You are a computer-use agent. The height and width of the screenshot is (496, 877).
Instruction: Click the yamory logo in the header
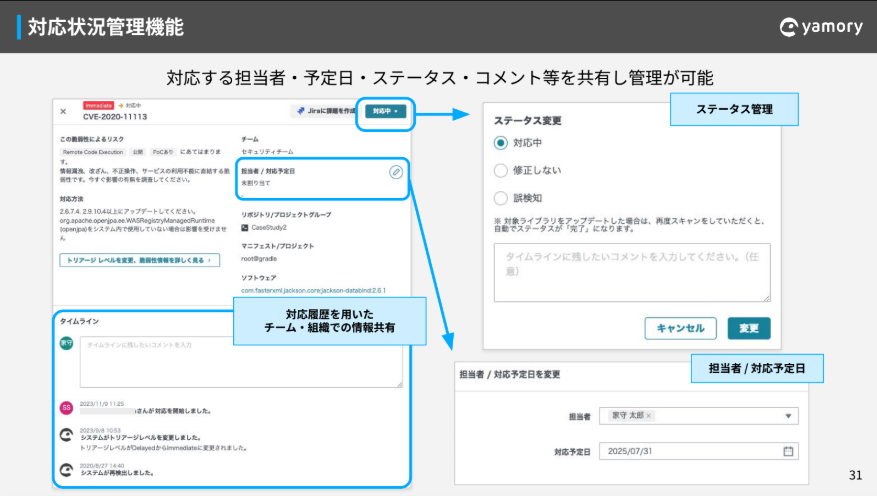[x=820, y=27]
